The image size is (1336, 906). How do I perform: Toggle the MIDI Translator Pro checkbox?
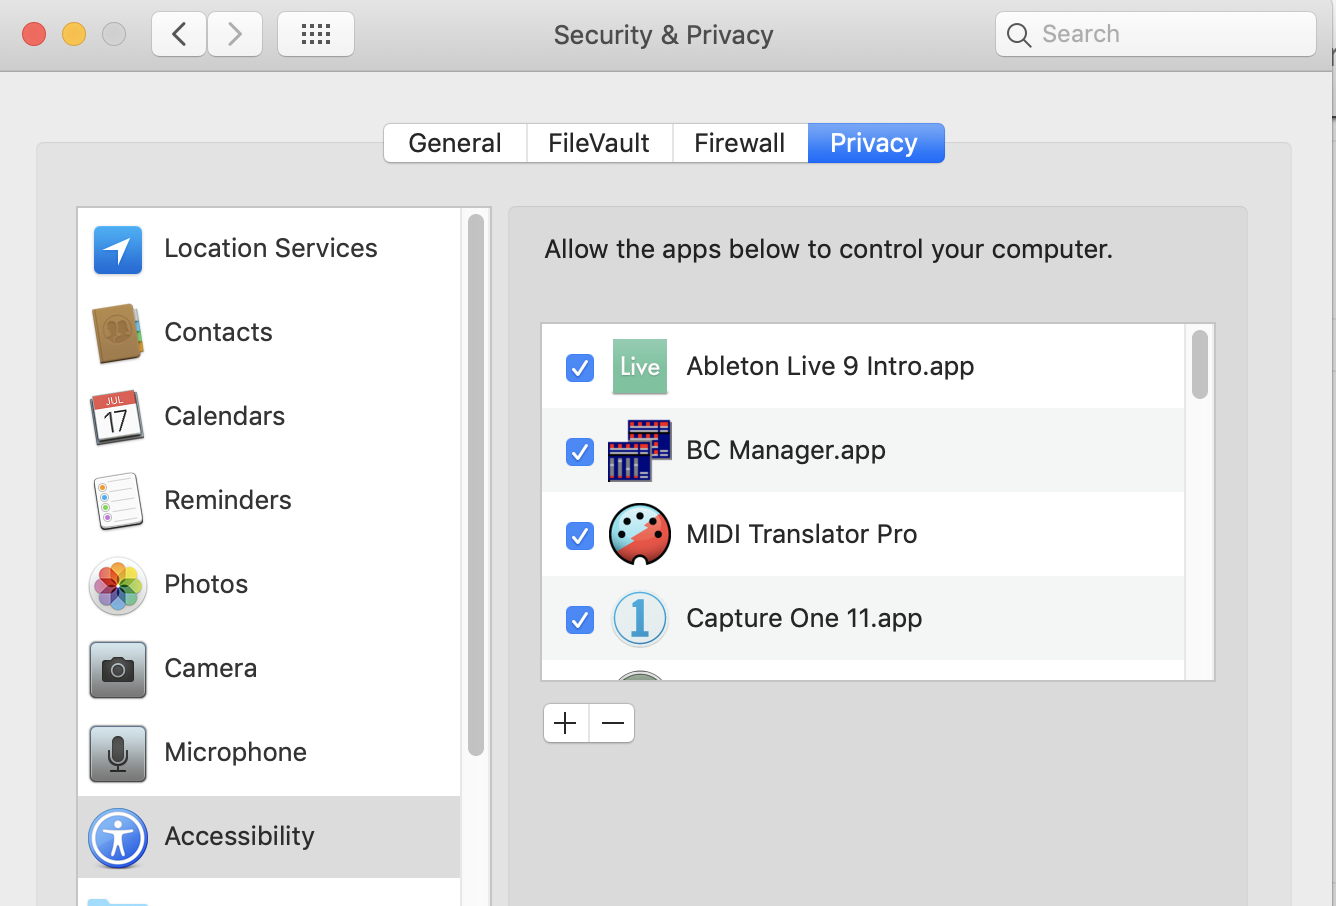580,535
